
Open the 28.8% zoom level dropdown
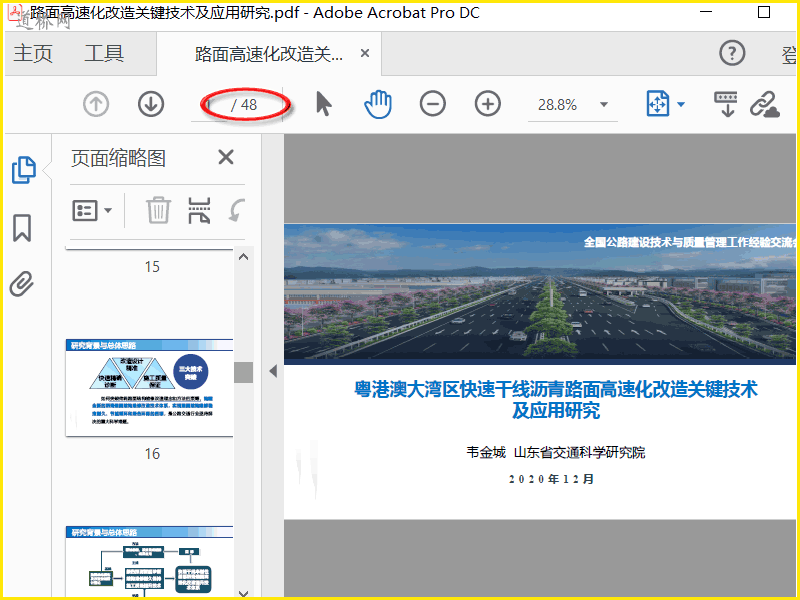(604, 105)
